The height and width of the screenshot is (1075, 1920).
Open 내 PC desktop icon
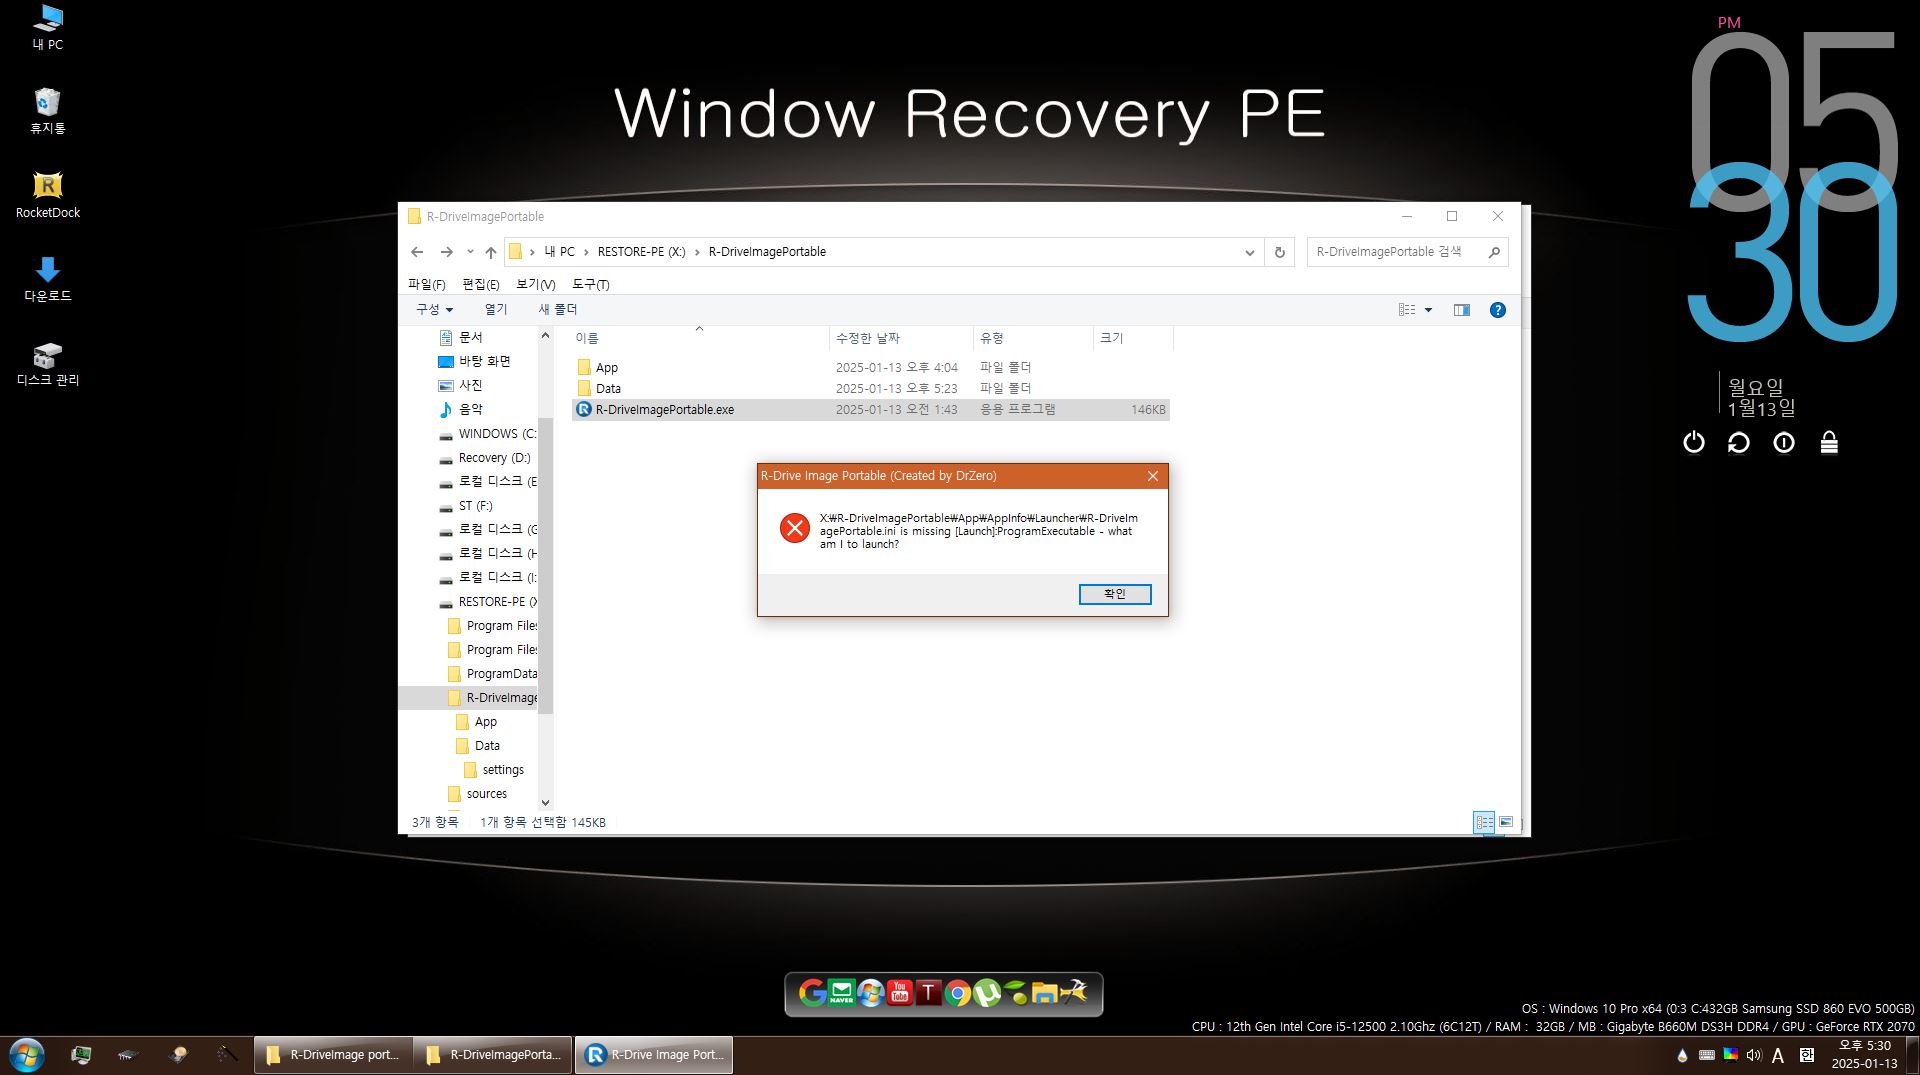point(47,28)
